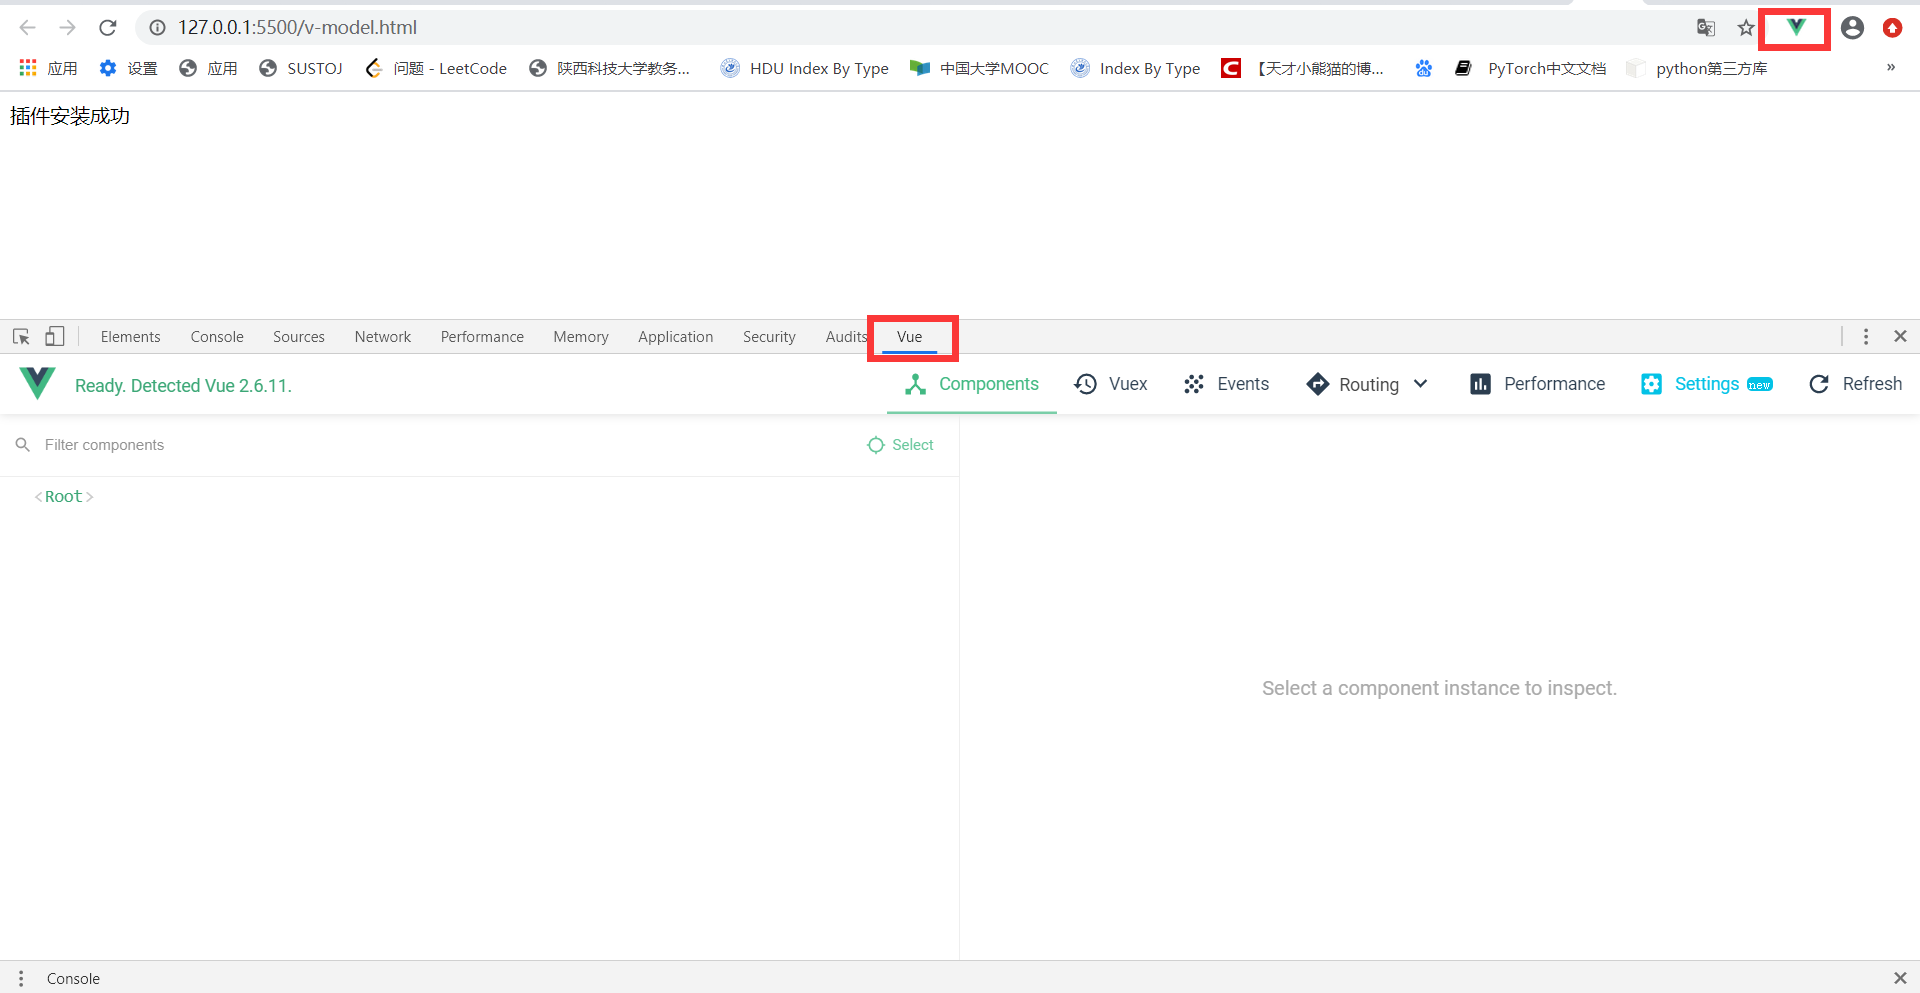Open the SUSTOJ bookmark
Screen dimensions: 1920x993
click(300, 68)
